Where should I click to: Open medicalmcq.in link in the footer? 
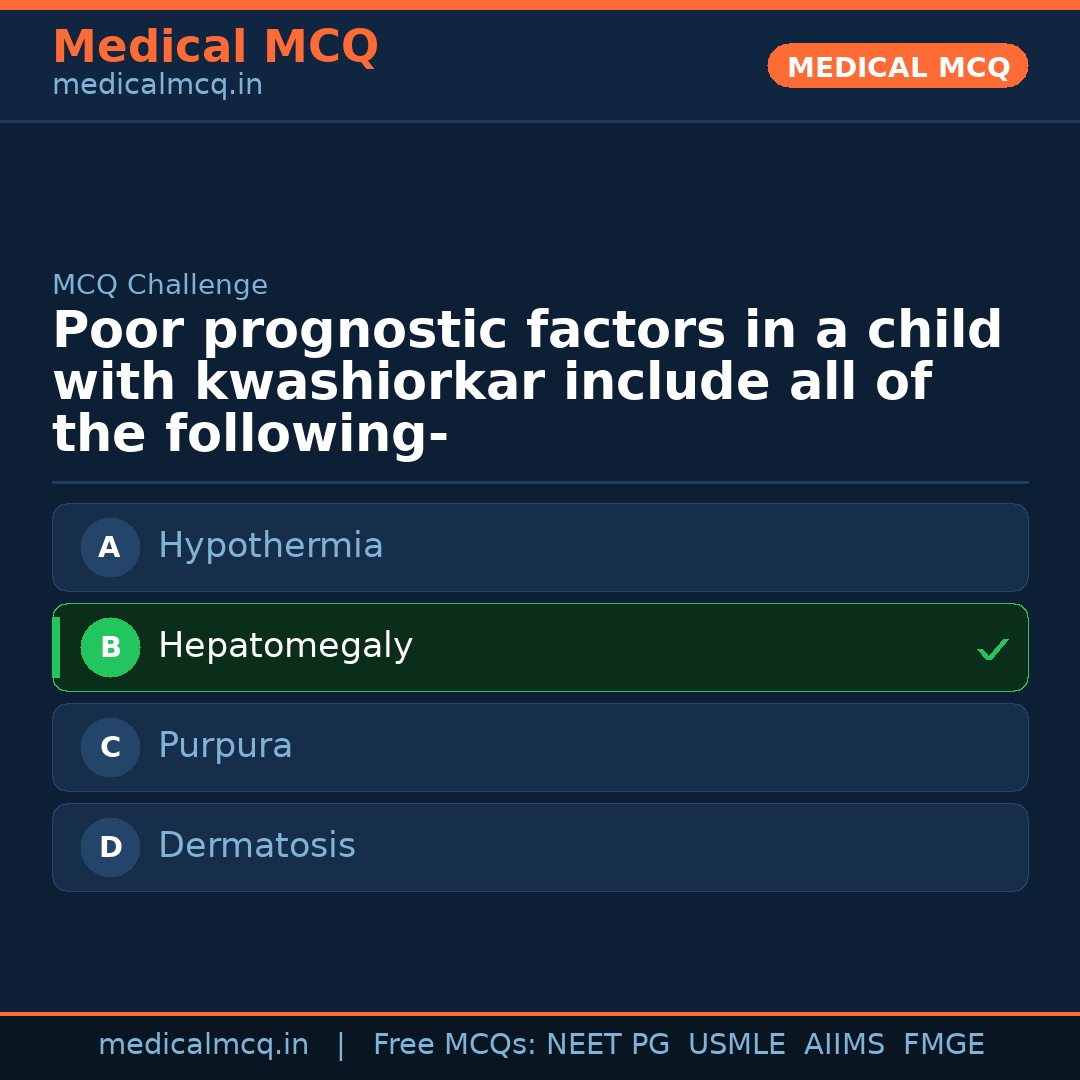[203, 1045]
